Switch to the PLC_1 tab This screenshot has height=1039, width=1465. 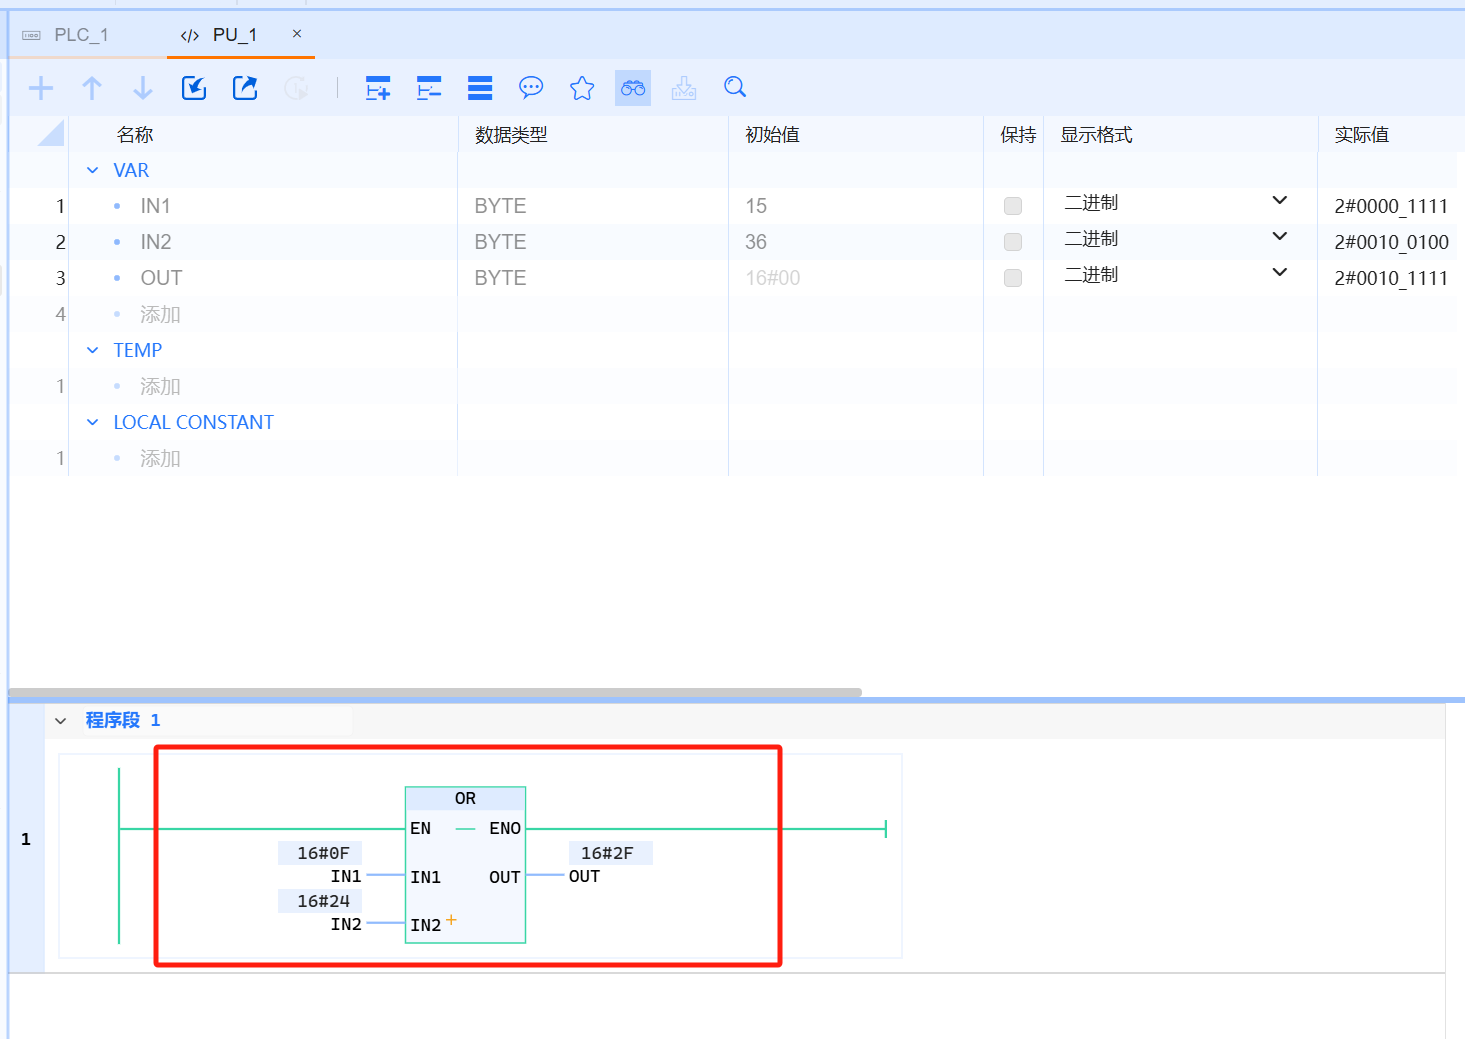(80, 35)
